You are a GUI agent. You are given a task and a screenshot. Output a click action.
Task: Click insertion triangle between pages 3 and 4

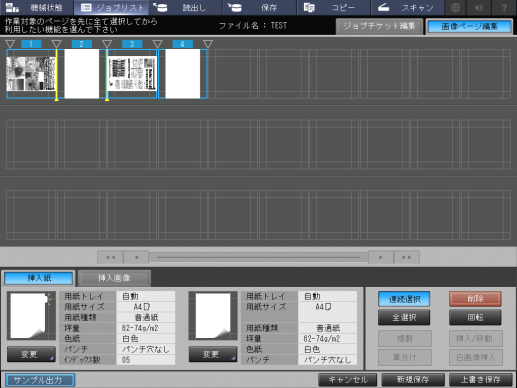click(x=157, y=44)
